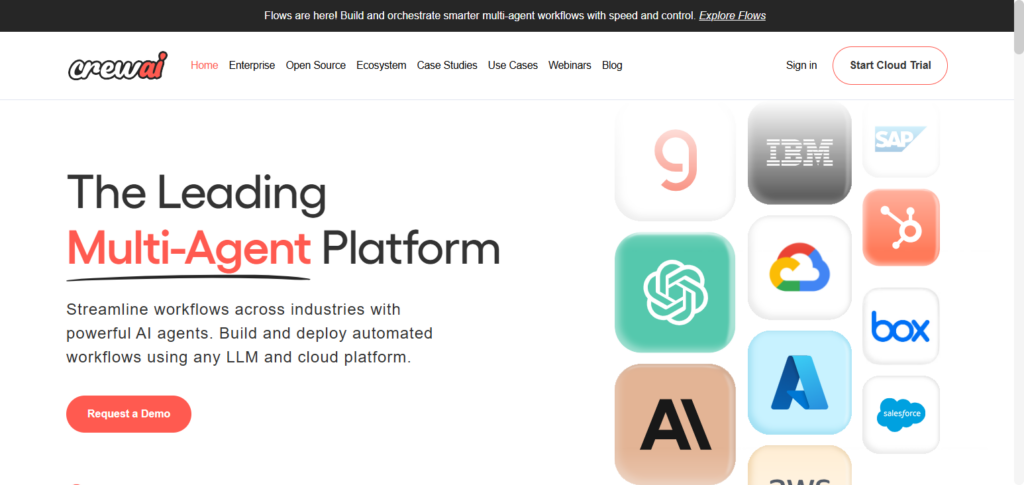Navigate to Case Studies
1024x485 pixels.
(447, 66)
